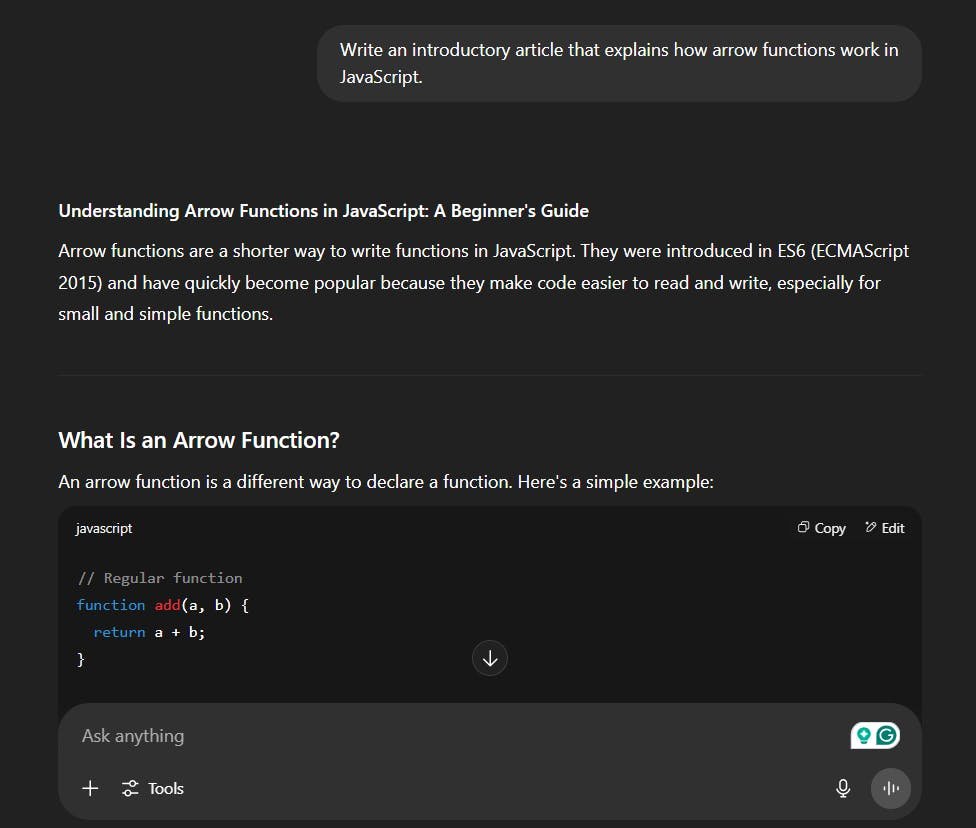Click the Edit text label

[x=892, y=527]
